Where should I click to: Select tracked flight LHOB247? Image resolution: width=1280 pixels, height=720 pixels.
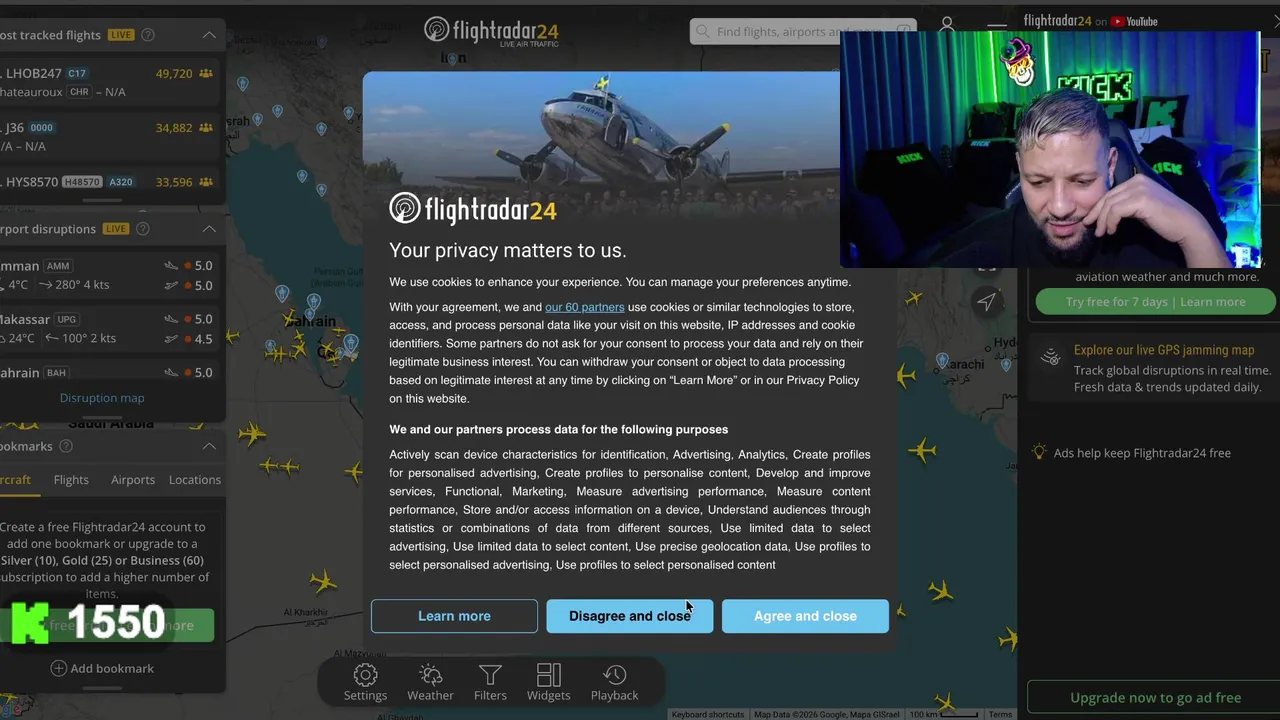point(110,82)
